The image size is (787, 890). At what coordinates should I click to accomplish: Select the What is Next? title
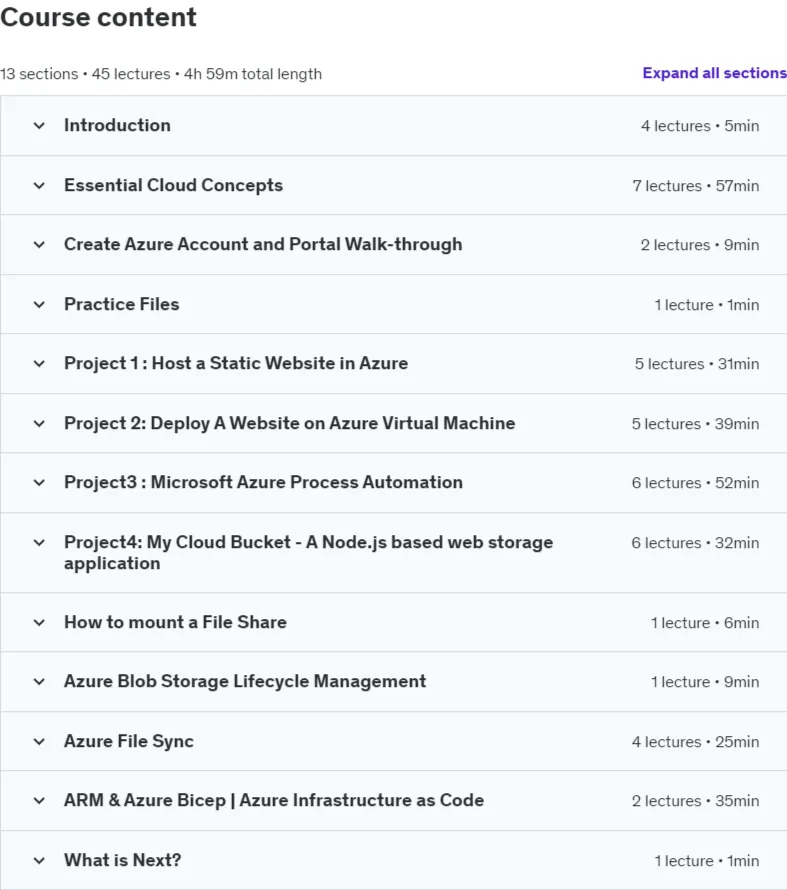point(123,860)
